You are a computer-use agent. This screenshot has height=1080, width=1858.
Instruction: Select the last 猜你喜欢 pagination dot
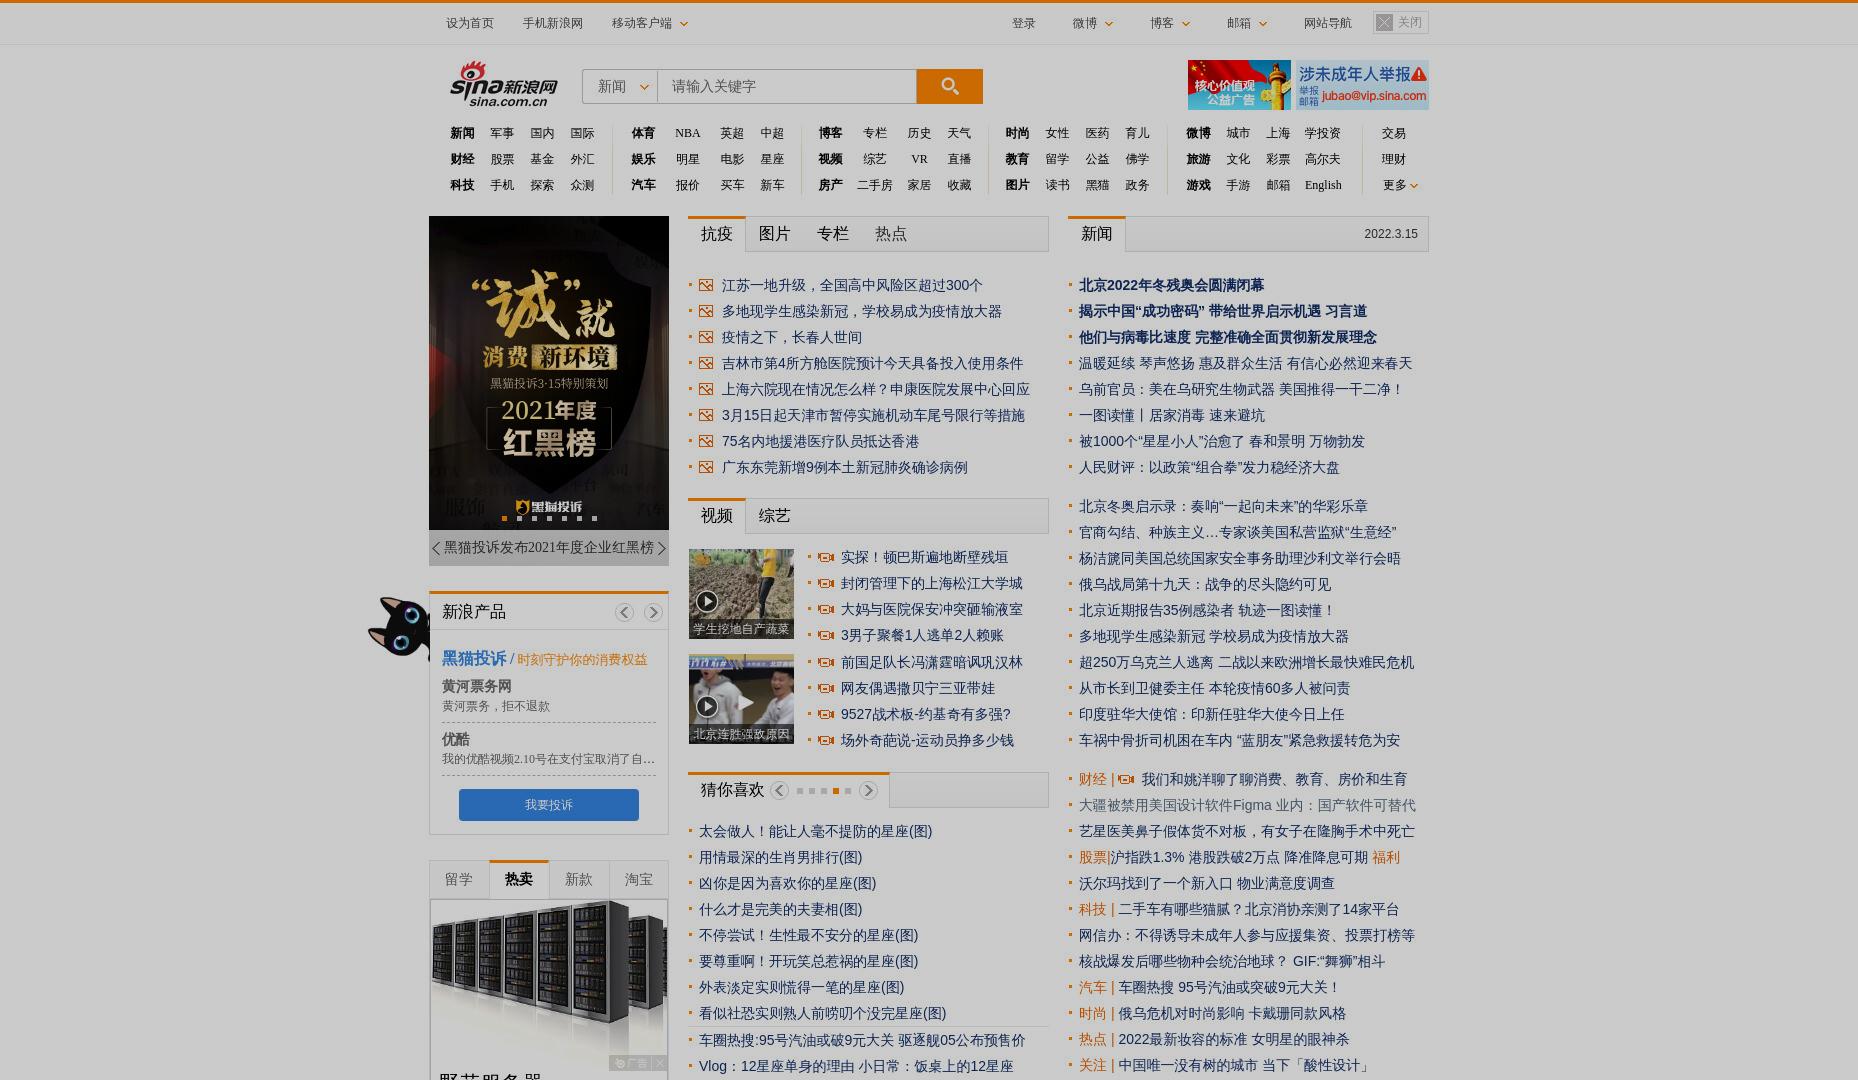(x=848, y=791)
